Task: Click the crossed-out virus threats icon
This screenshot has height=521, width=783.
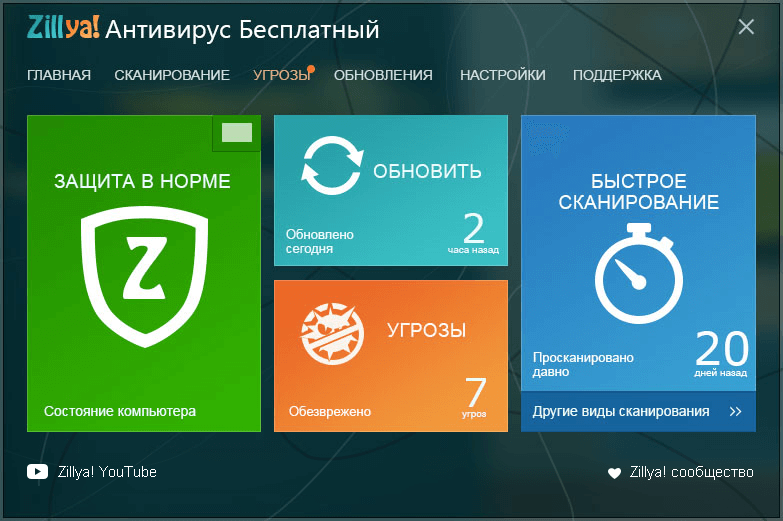Action: click(x=332, y=334)
